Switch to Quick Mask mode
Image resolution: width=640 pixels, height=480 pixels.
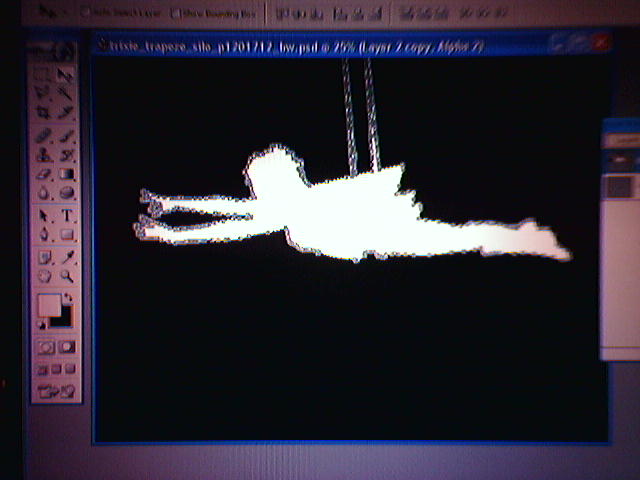67,347
